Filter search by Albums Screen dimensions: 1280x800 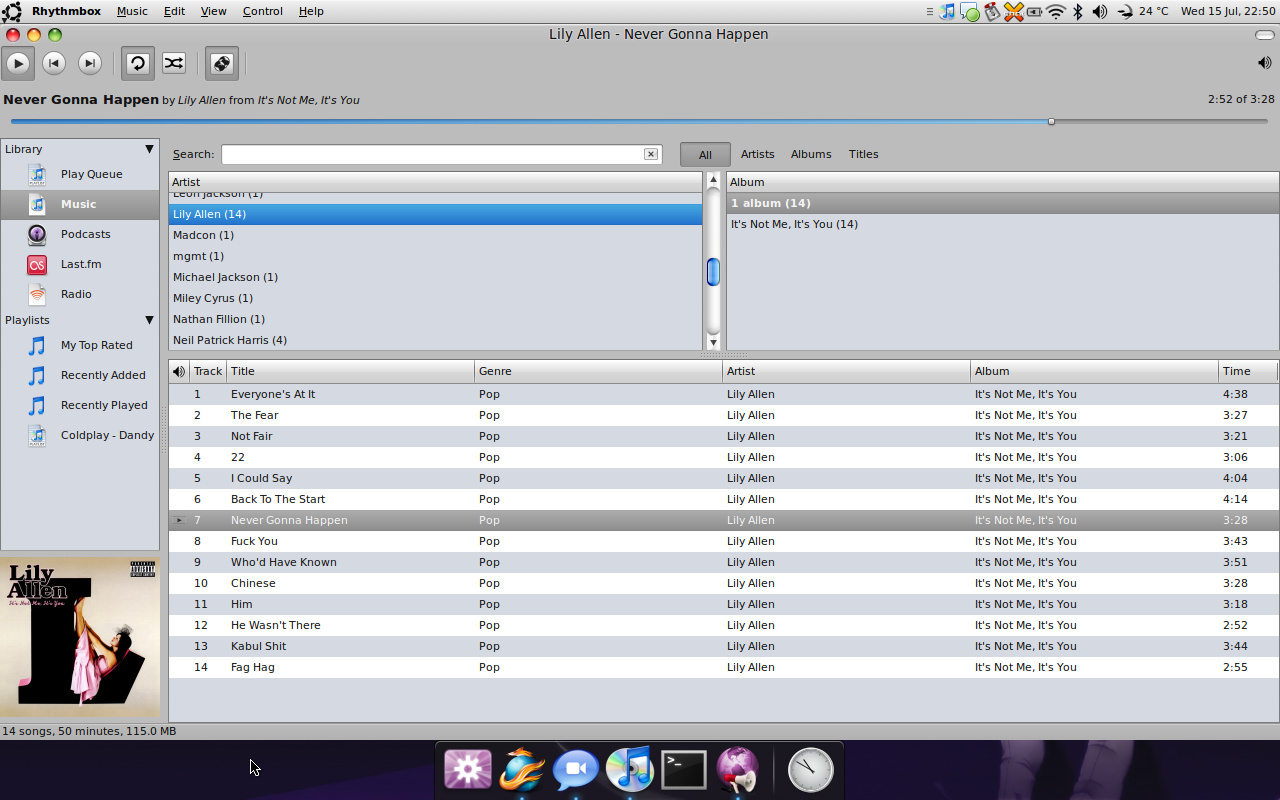(x=811, y=154)
